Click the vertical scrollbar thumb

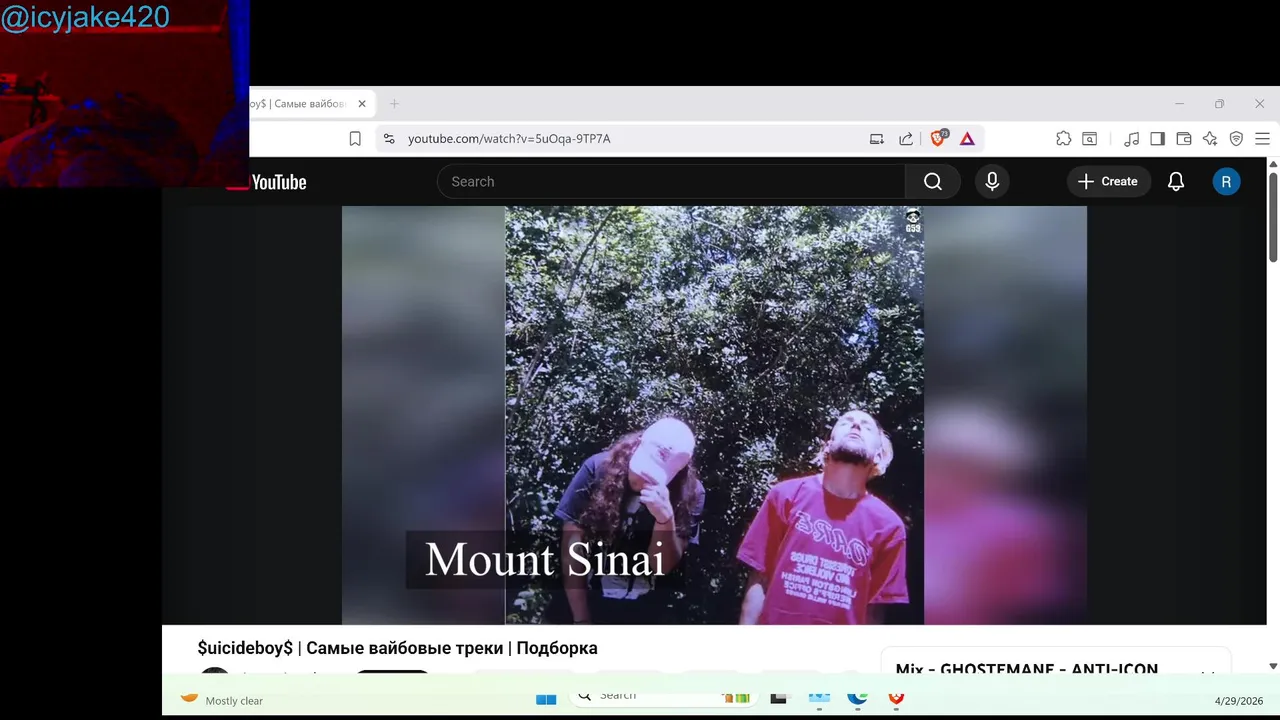pos(1273,217)
